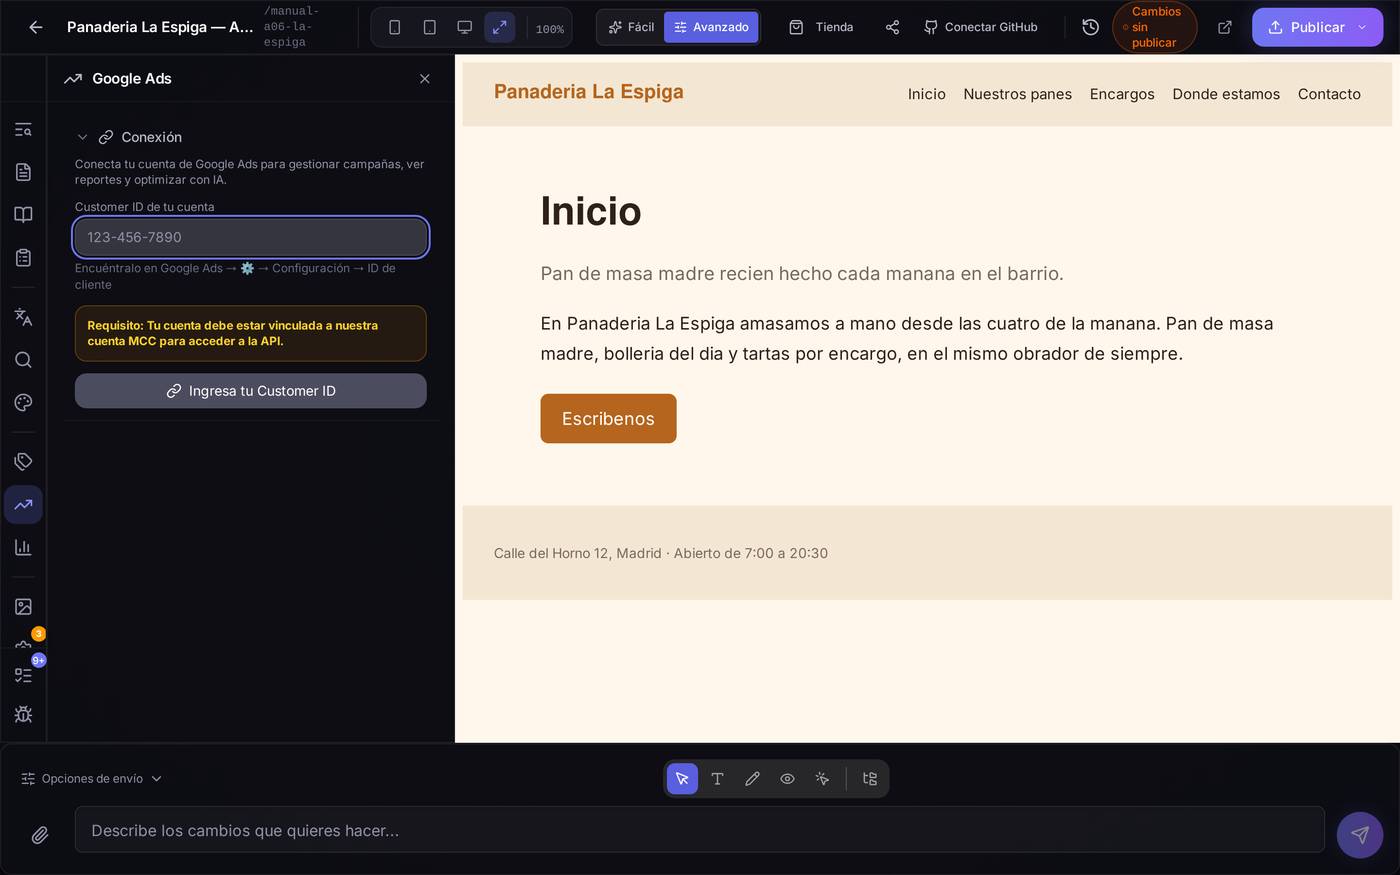Open the document page icon in sidebar
The image size is (1400, 875).
tap(23, 172)
